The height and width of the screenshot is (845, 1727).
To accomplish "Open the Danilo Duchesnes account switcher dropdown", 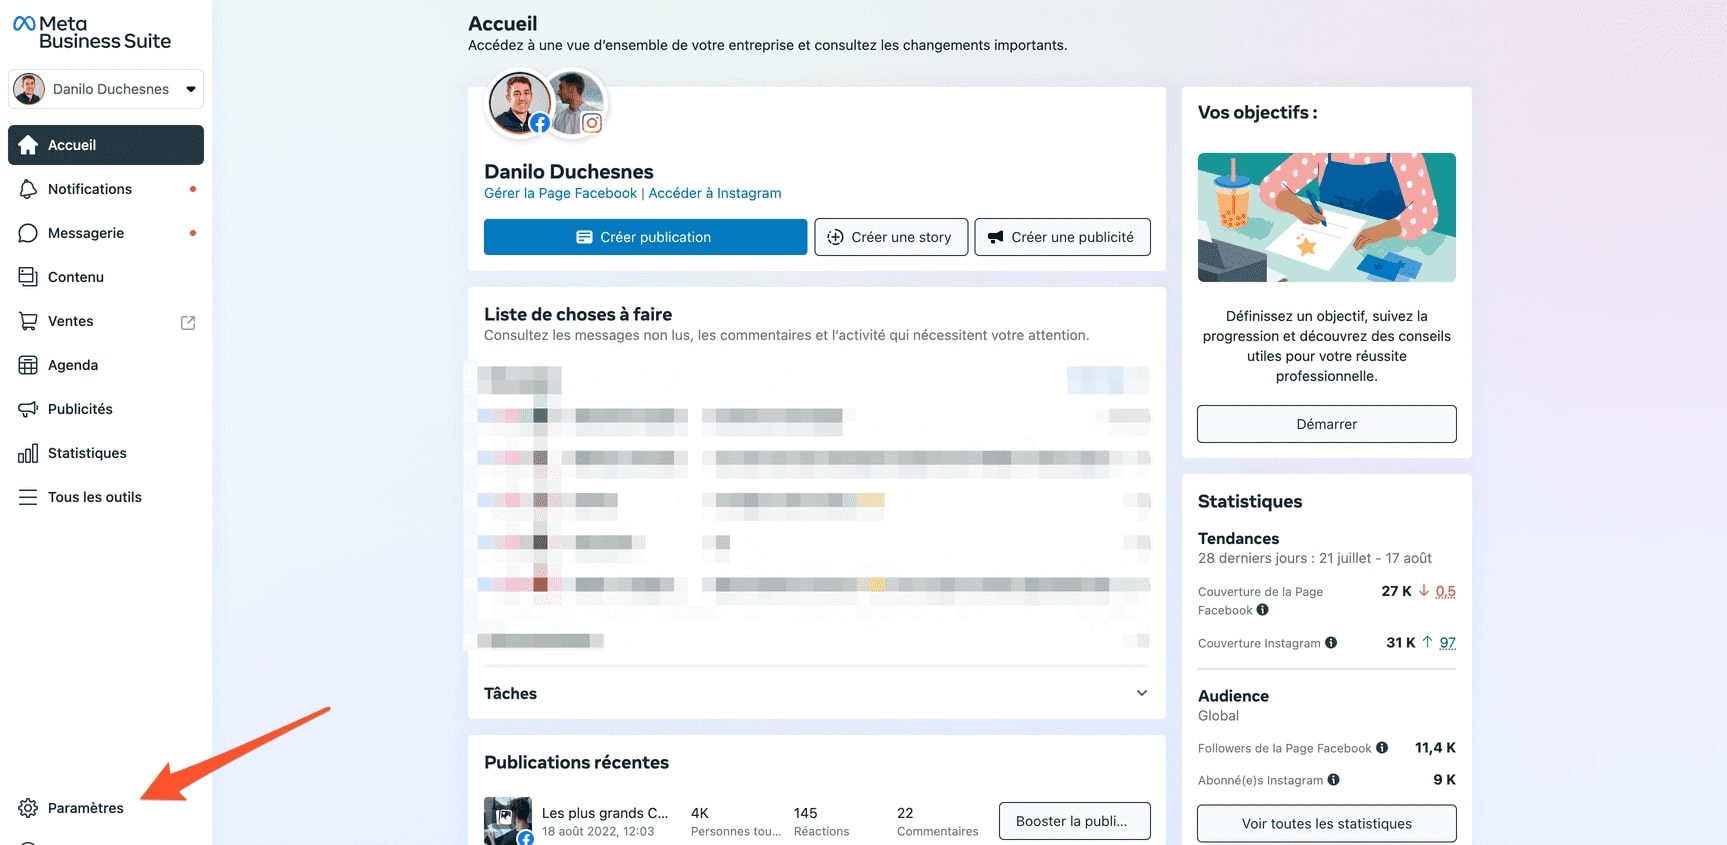I will pyautogui.click(x=106, y=89).
